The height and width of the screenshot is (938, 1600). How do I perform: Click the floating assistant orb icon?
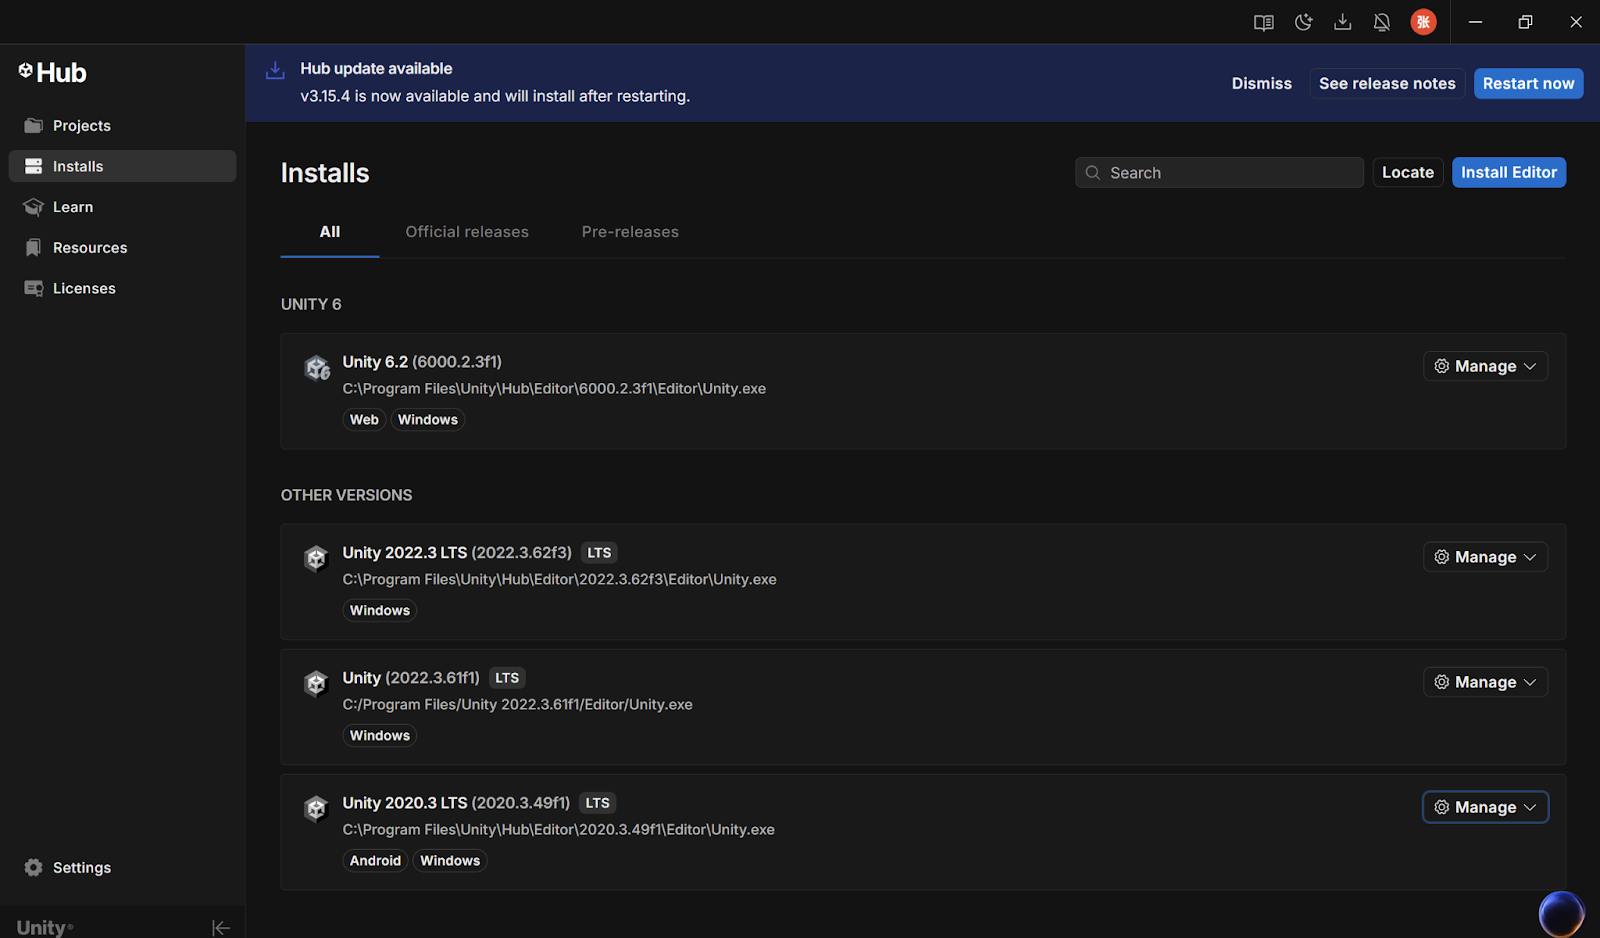(1560, 913)
